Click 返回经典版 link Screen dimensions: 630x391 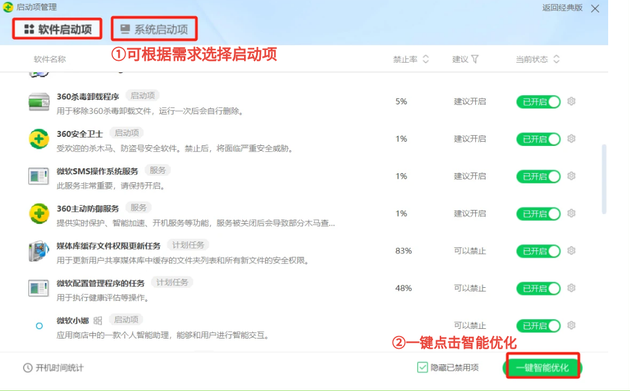click(562, 8)
